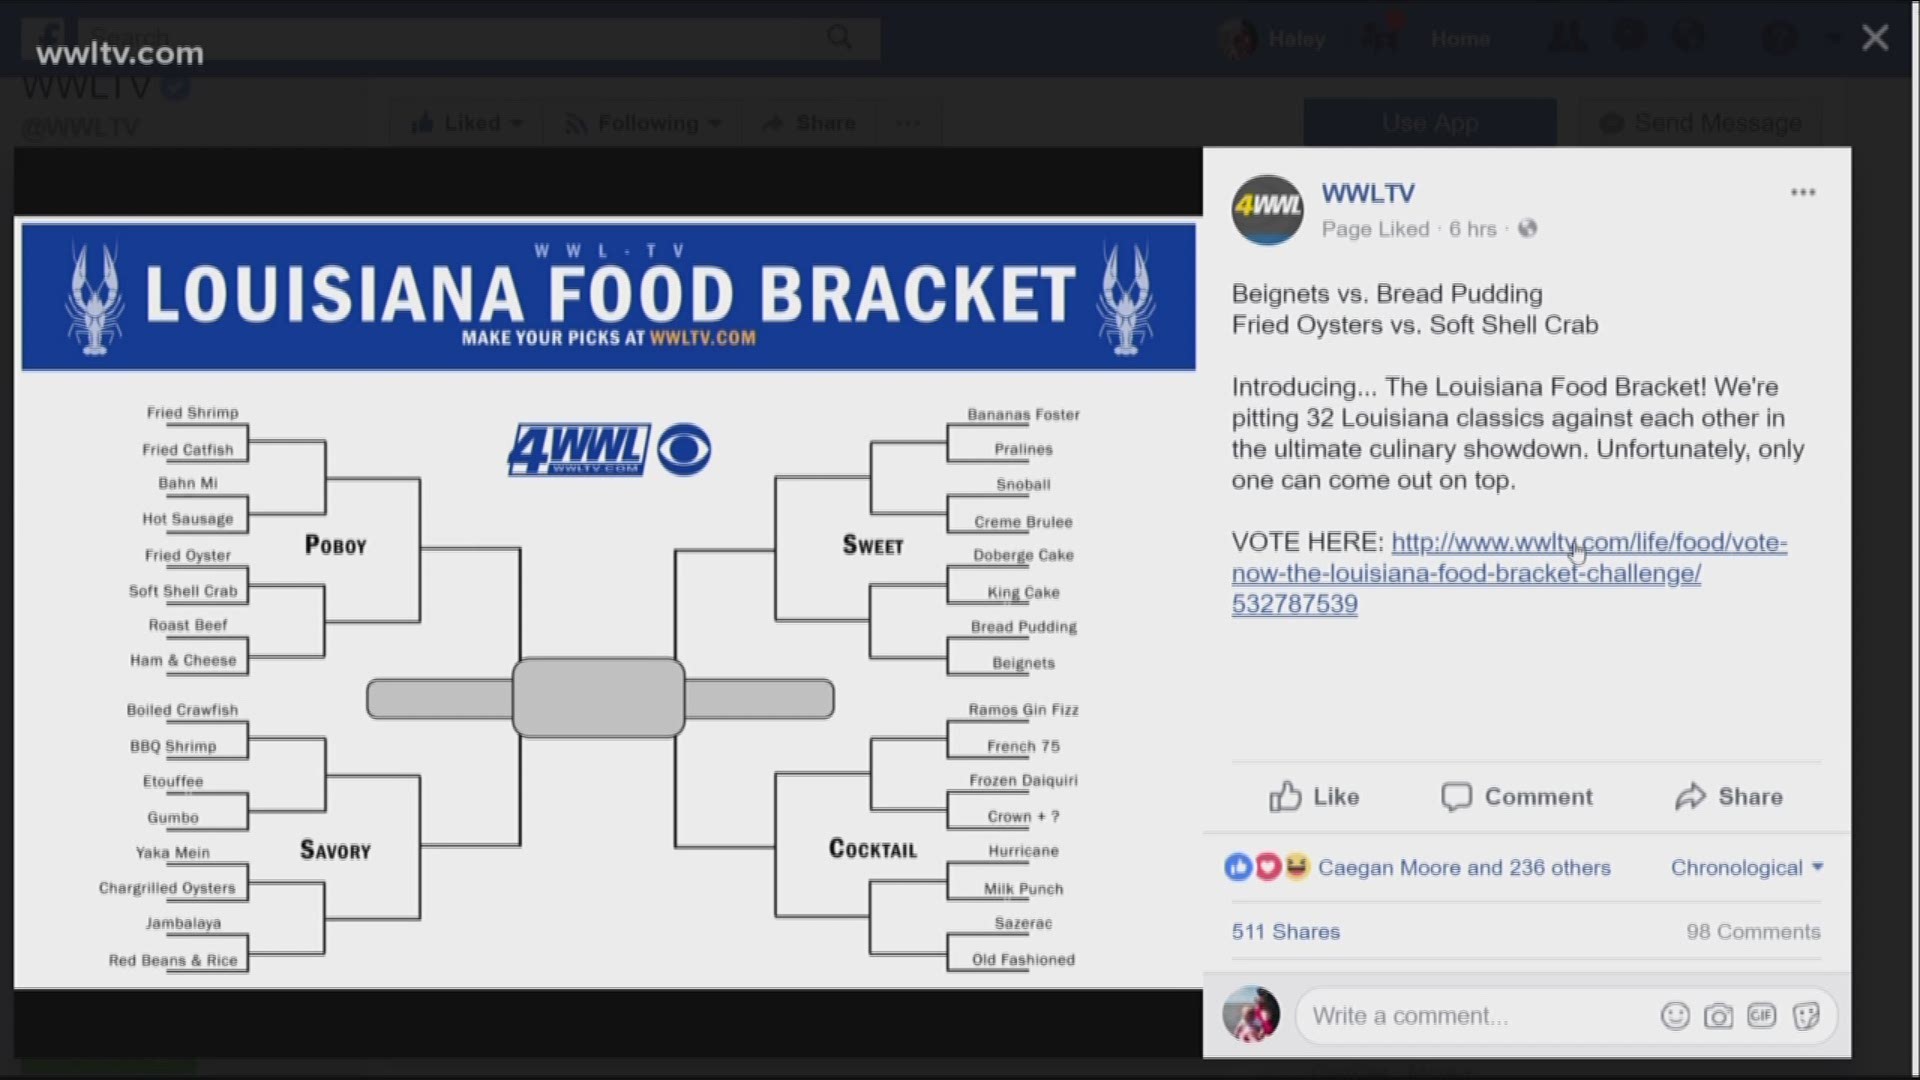Image resolution: width=1920 pixels, height=1080 pixels.
Task: Click the emoji icon in comment box
Action: pyautogui.click(x=1679, y=1017)
